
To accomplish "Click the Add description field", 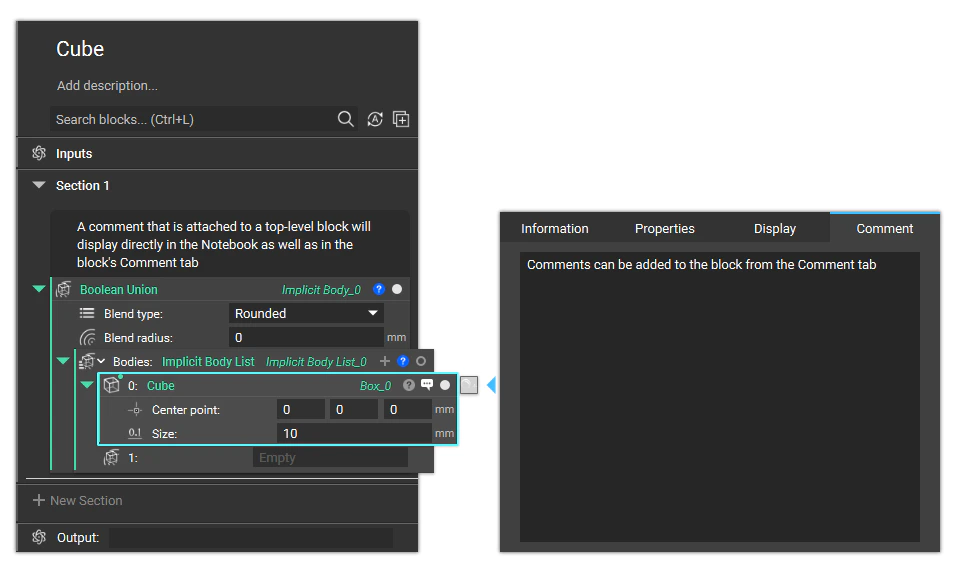I will coord(107,85).
